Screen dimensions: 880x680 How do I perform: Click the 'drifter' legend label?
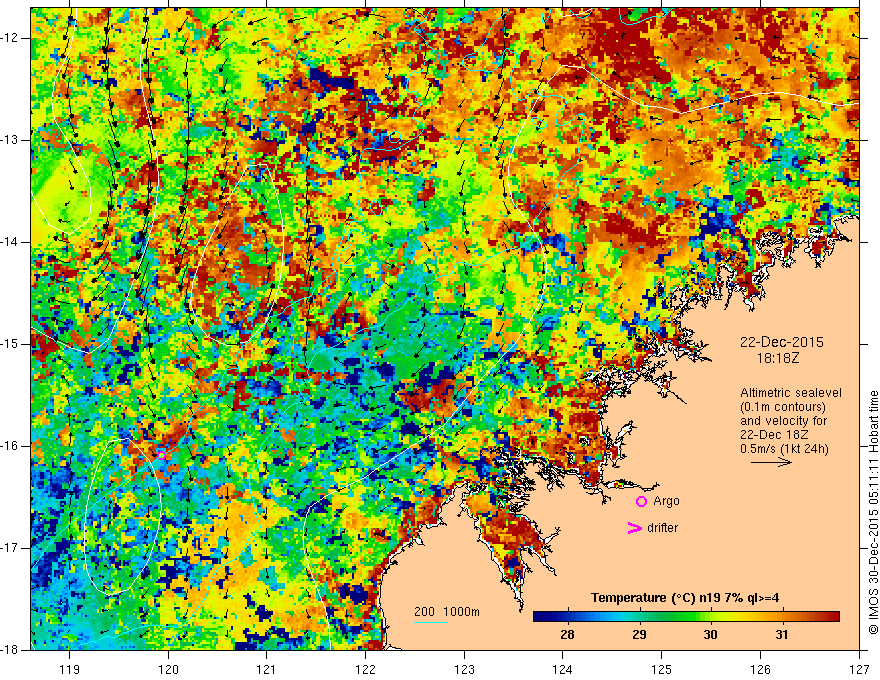662,528
